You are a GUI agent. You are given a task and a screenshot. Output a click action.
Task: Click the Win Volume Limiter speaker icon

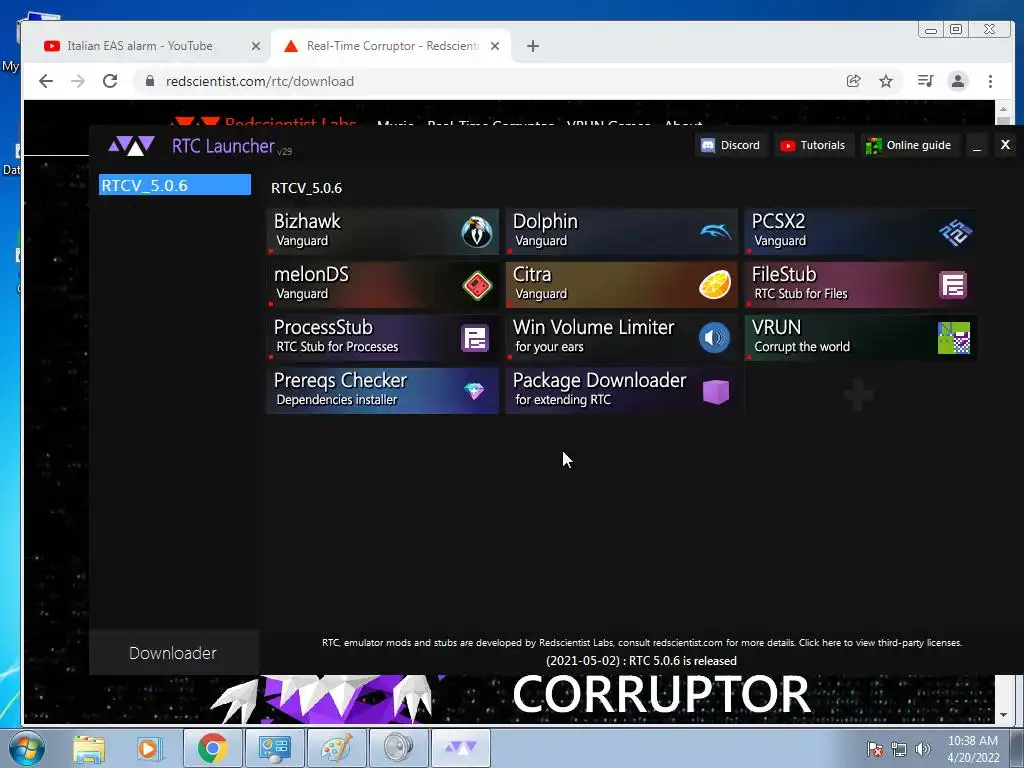coord(714,338)
